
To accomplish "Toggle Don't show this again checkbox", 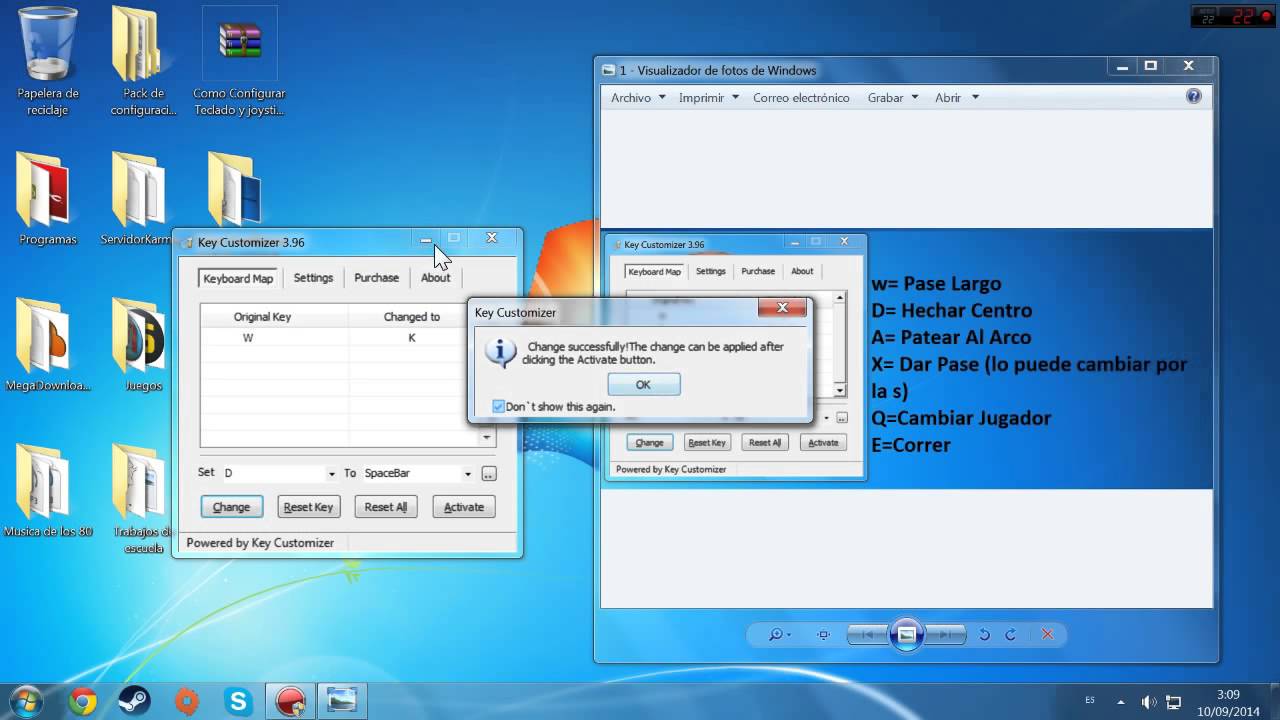I will (x=498, y=407).
